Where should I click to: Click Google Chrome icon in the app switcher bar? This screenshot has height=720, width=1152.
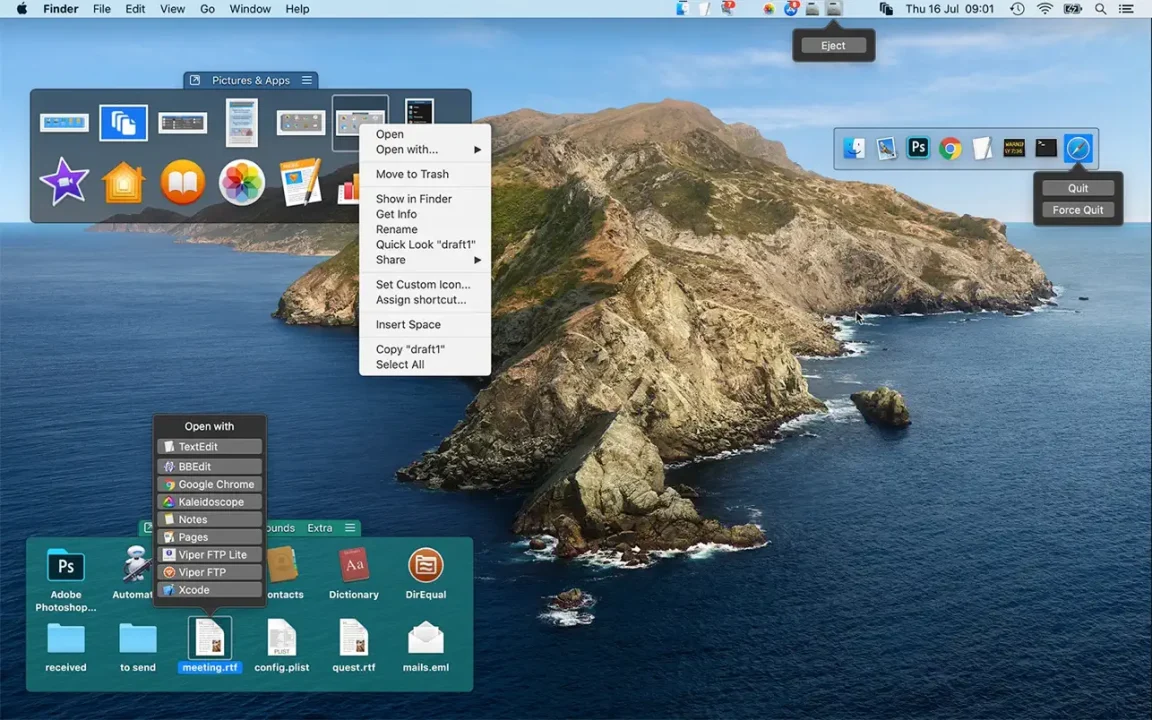pyautogui.click(x=950, y=149)
